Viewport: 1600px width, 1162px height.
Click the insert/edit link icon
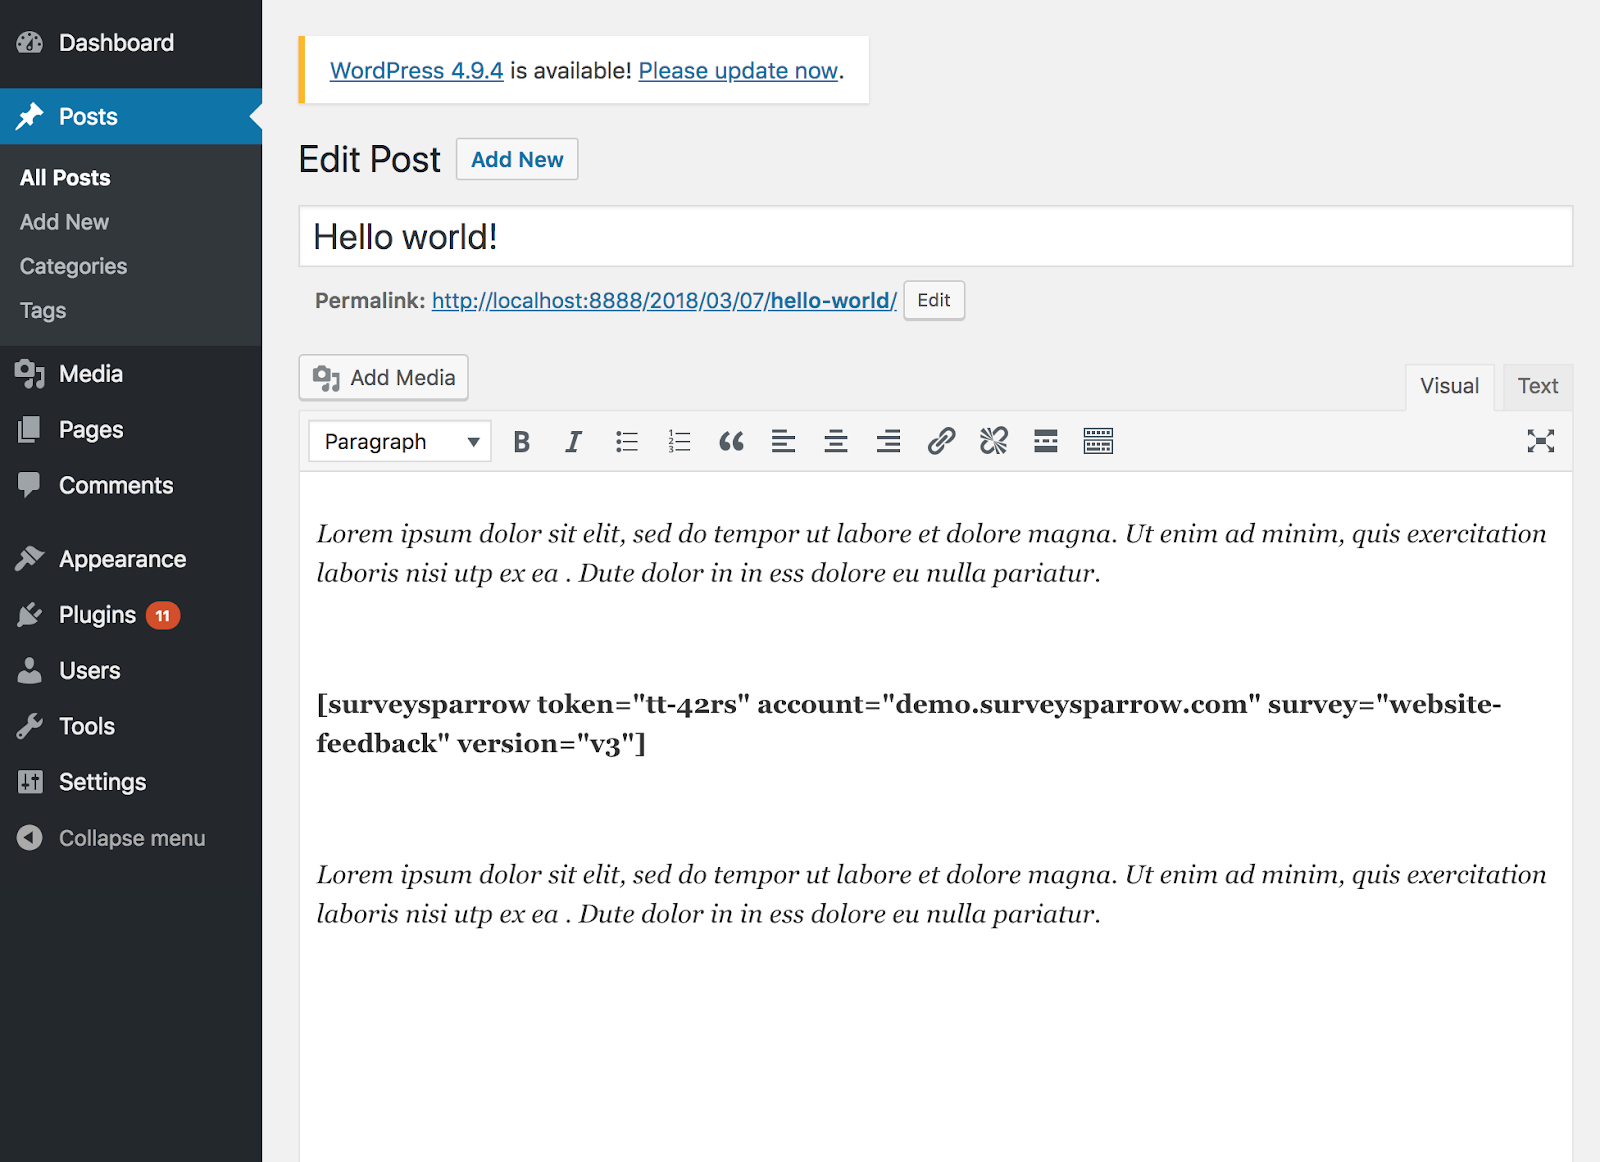(x=941, y=442)
